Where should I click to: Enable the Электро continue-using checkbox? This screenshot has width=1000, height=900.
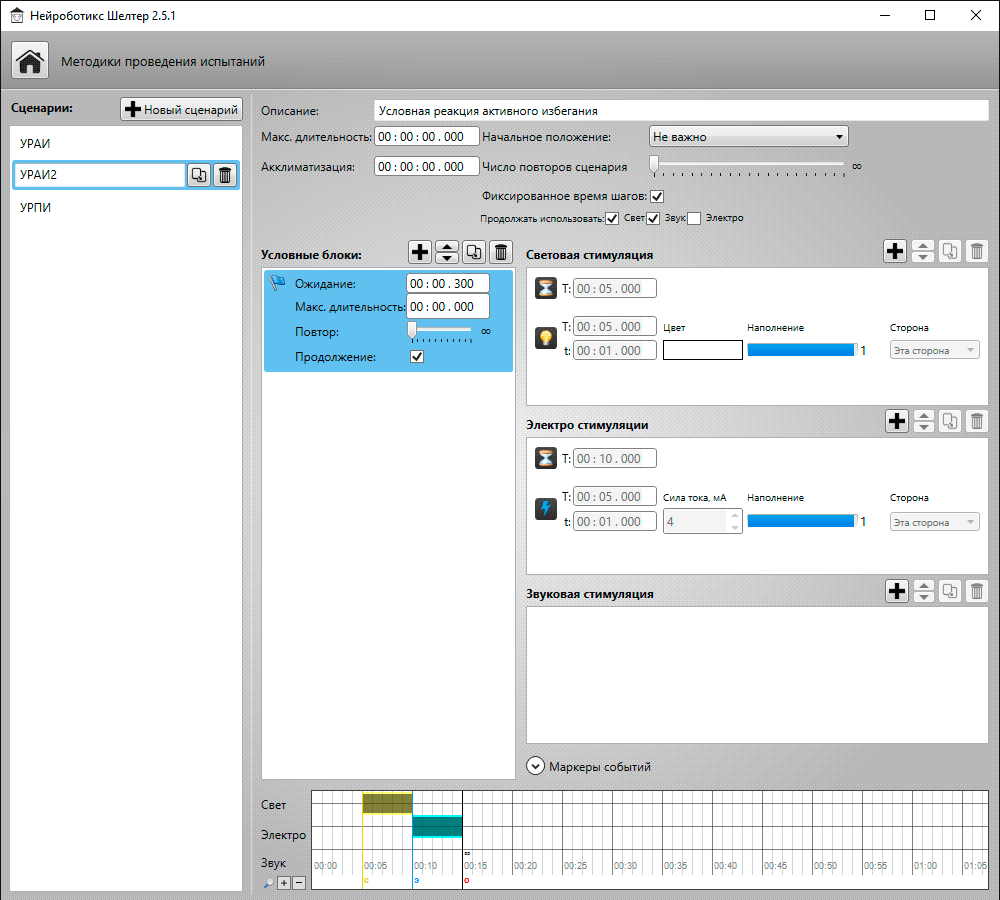tap(694, 219)
